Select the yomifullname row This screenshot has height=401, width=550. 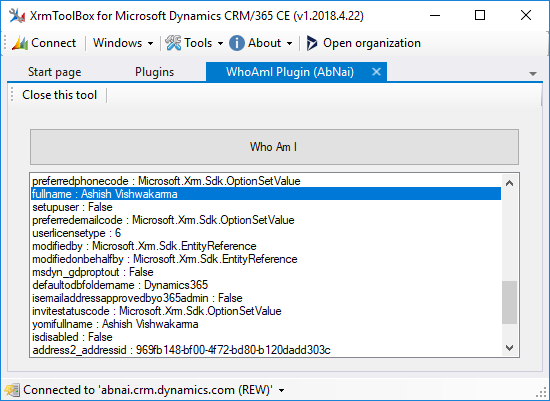(x=266, y=324)
